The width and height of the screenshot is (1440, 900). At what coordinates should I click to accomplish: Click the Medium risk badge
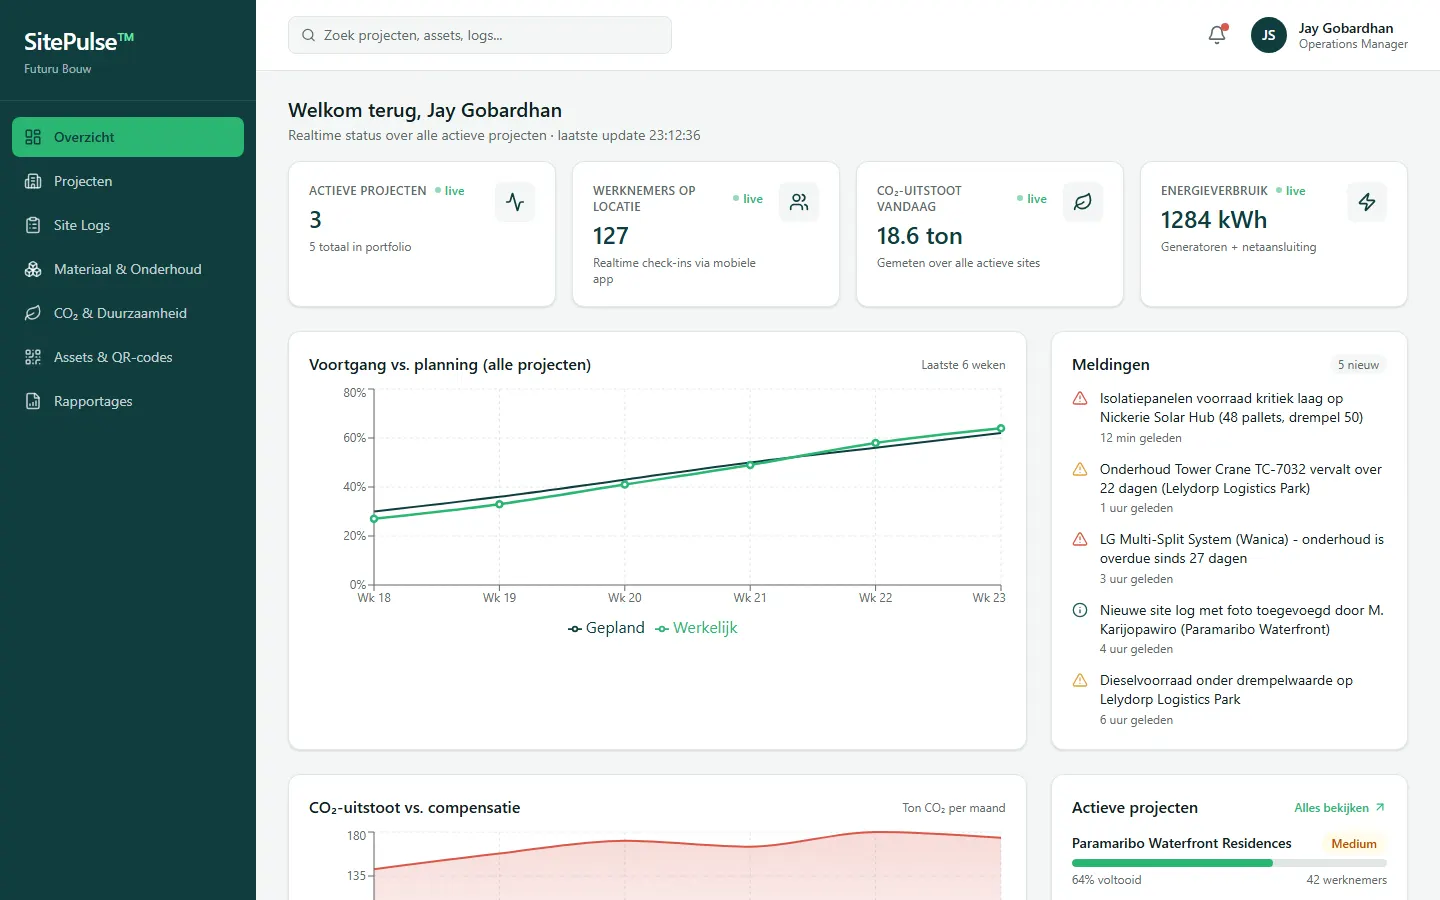point(1354,844)
